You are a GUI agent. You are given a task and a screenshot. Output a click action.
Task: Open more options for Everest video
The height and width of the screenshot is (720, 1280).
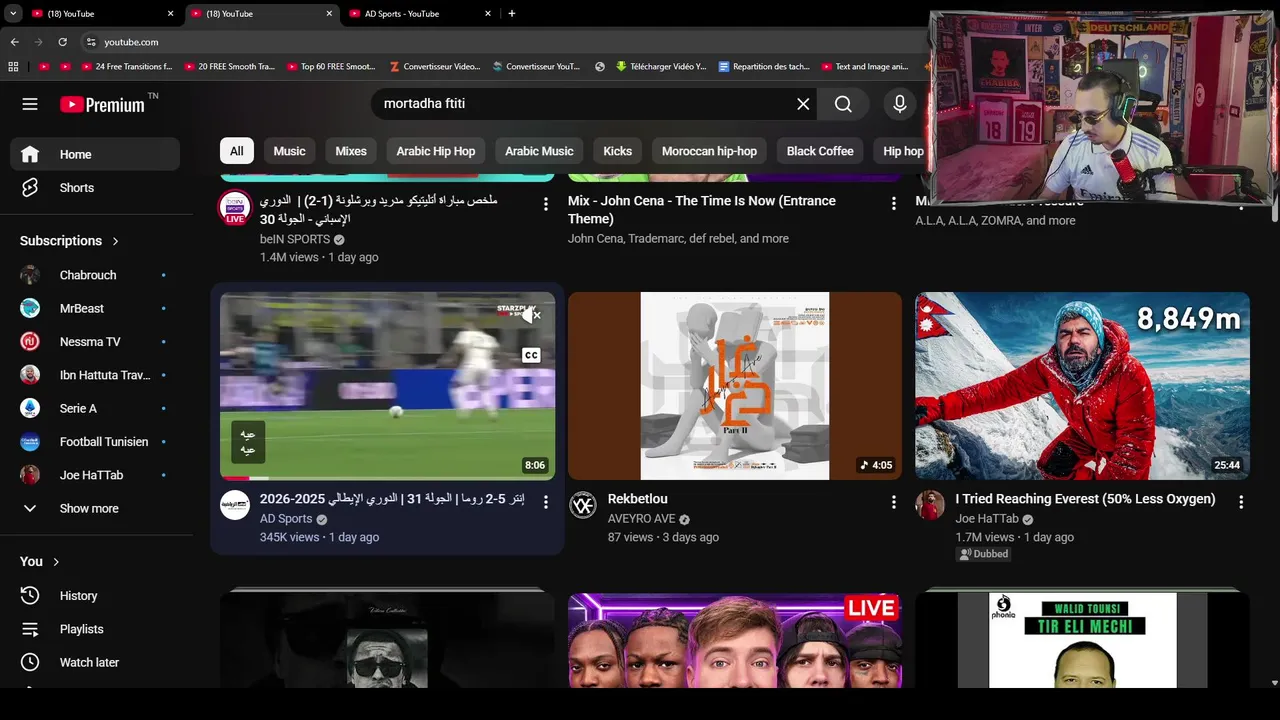pyautogui.click(x=1241, y=502)
